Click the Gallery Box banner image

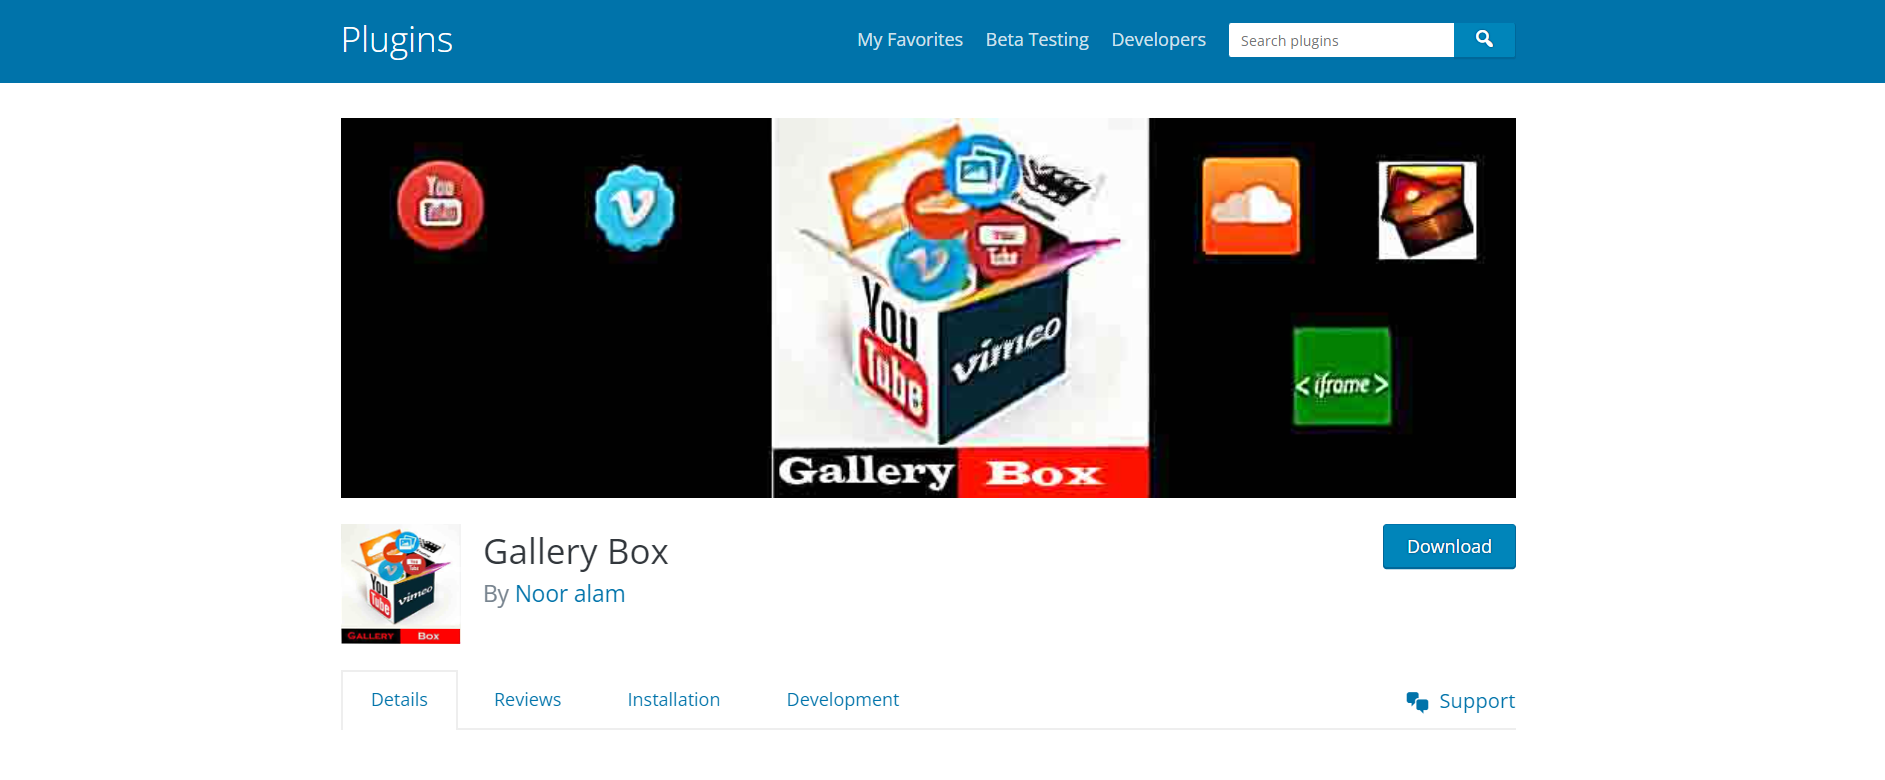[928, 308]
